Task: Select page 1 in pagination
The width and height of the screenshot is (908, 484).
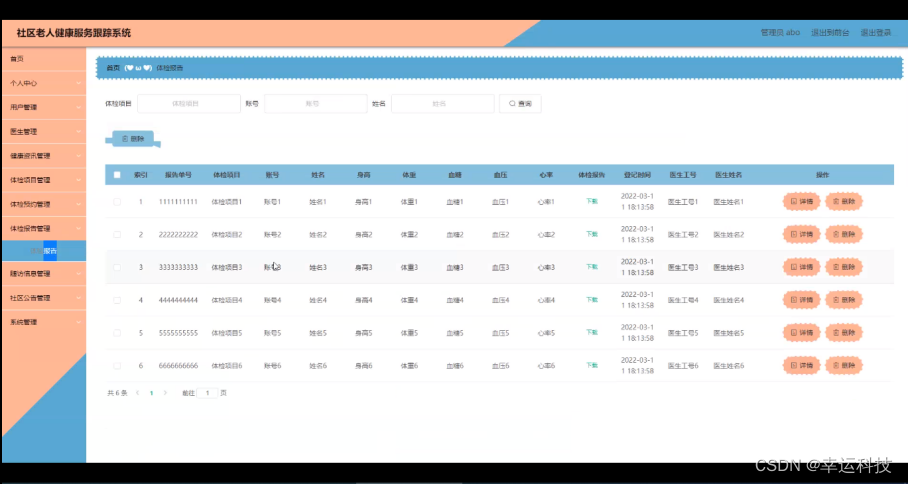Action: 152,393
